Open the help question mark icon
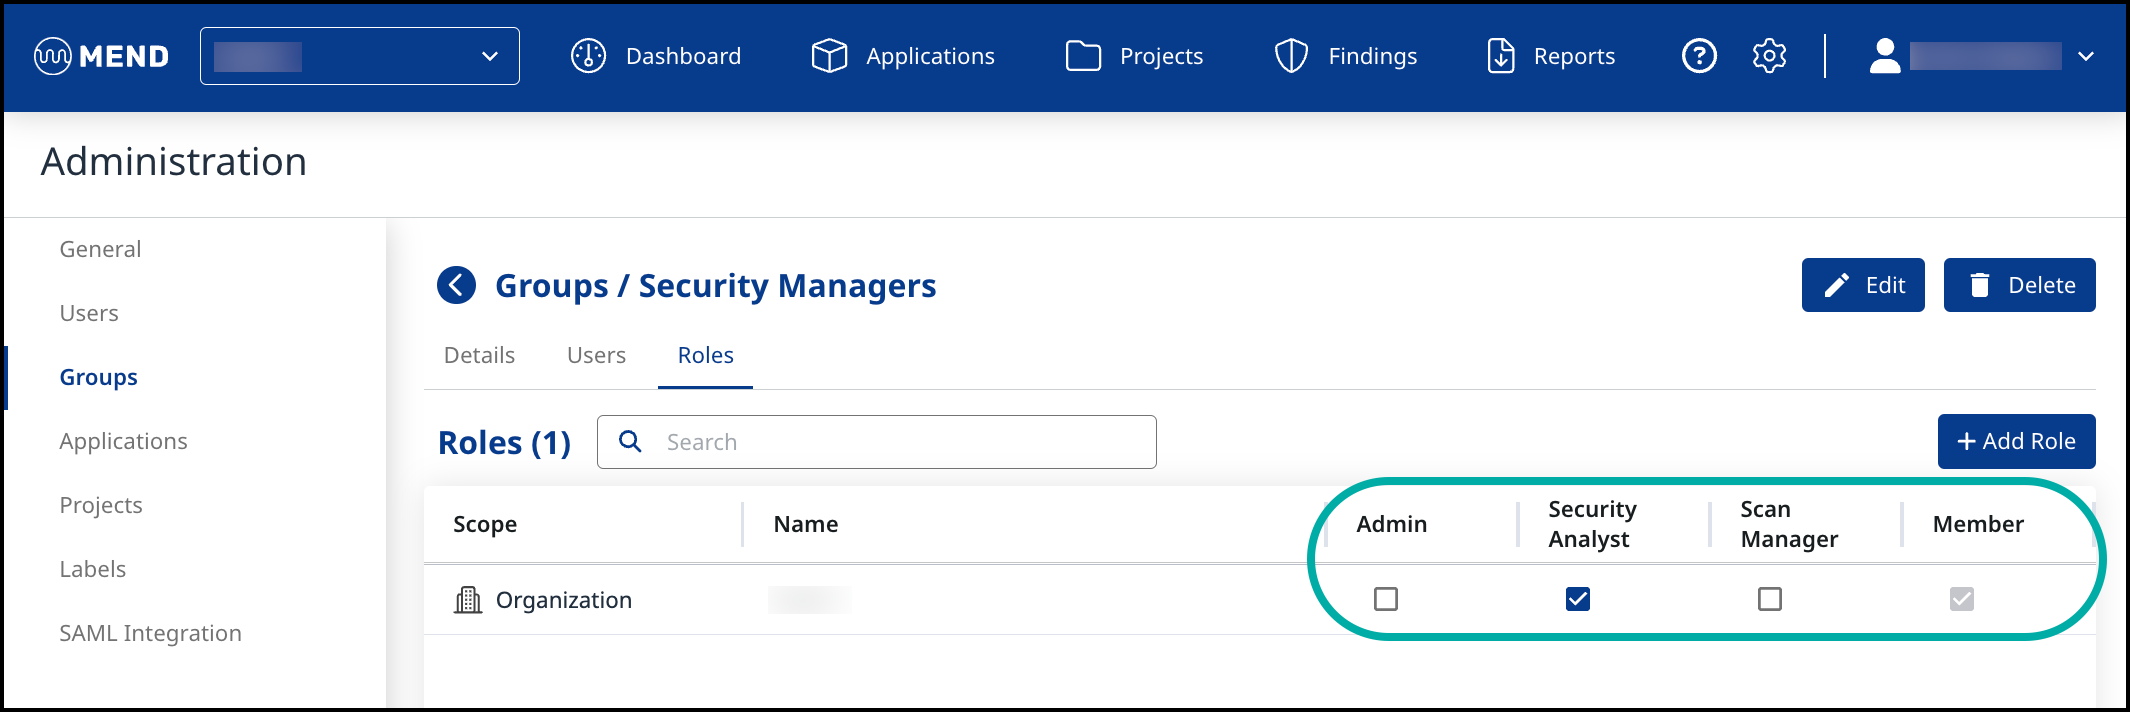Screen dimensions: 2130x712 point(1699,56)
